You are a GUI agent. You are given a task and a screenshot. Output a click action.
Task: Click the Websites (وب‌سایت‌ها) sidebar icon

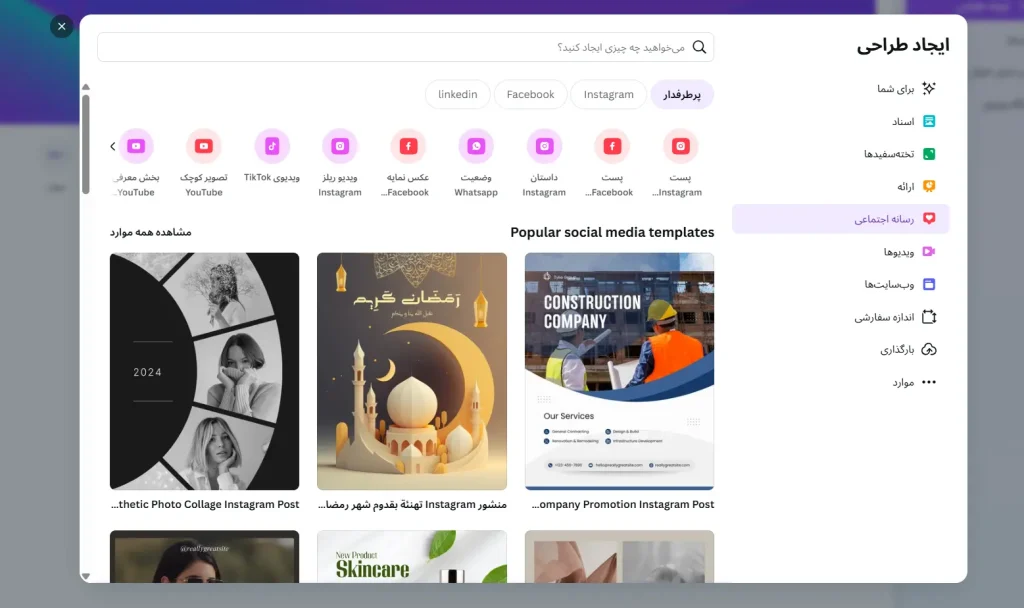click(929, 284)
